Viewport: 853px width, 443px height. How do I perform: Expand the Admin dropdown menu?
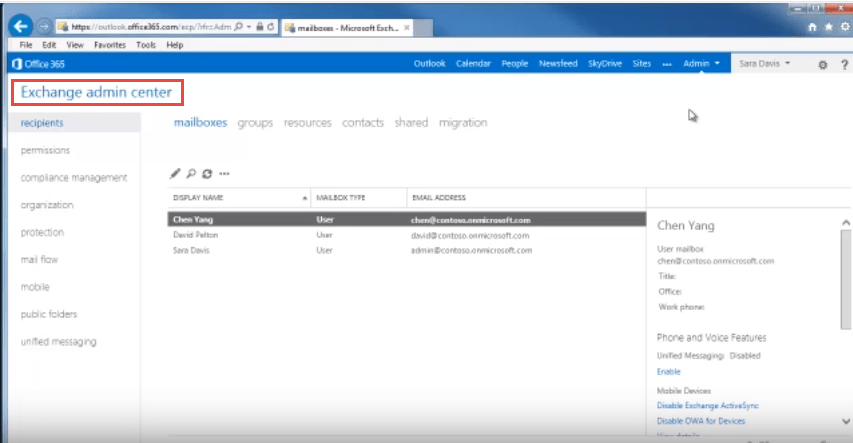click(701, 64)
